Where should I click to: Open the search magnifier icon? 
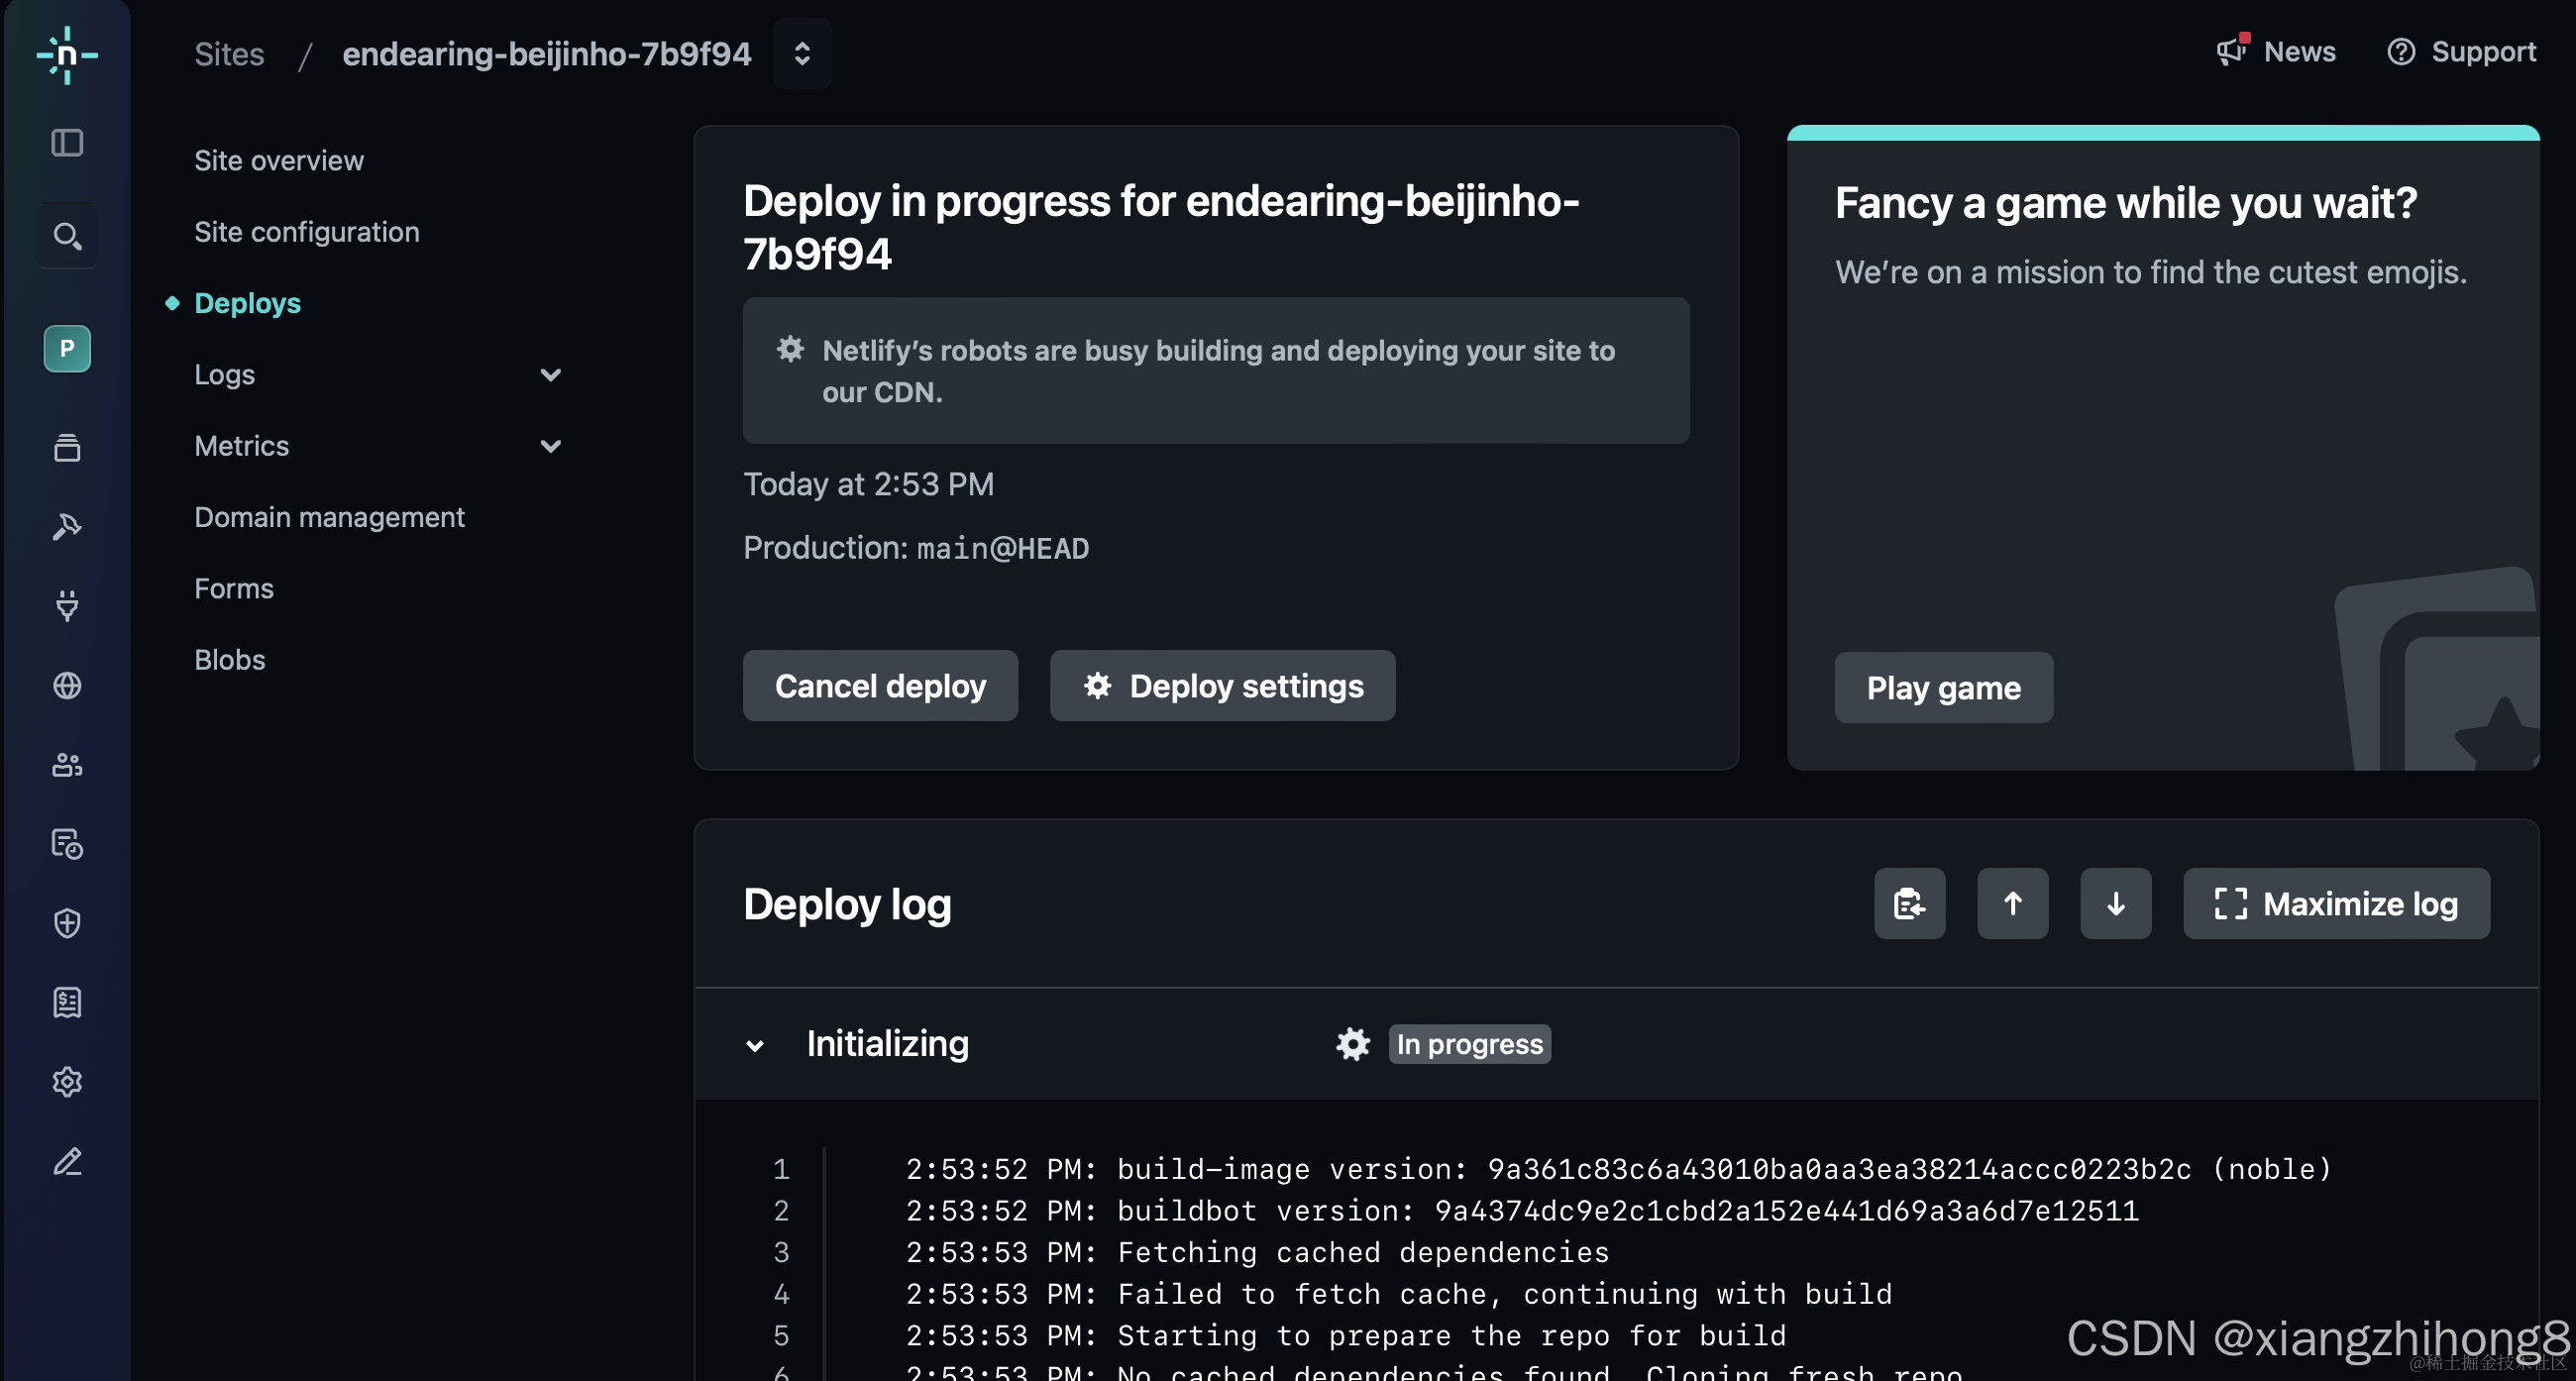67,236
